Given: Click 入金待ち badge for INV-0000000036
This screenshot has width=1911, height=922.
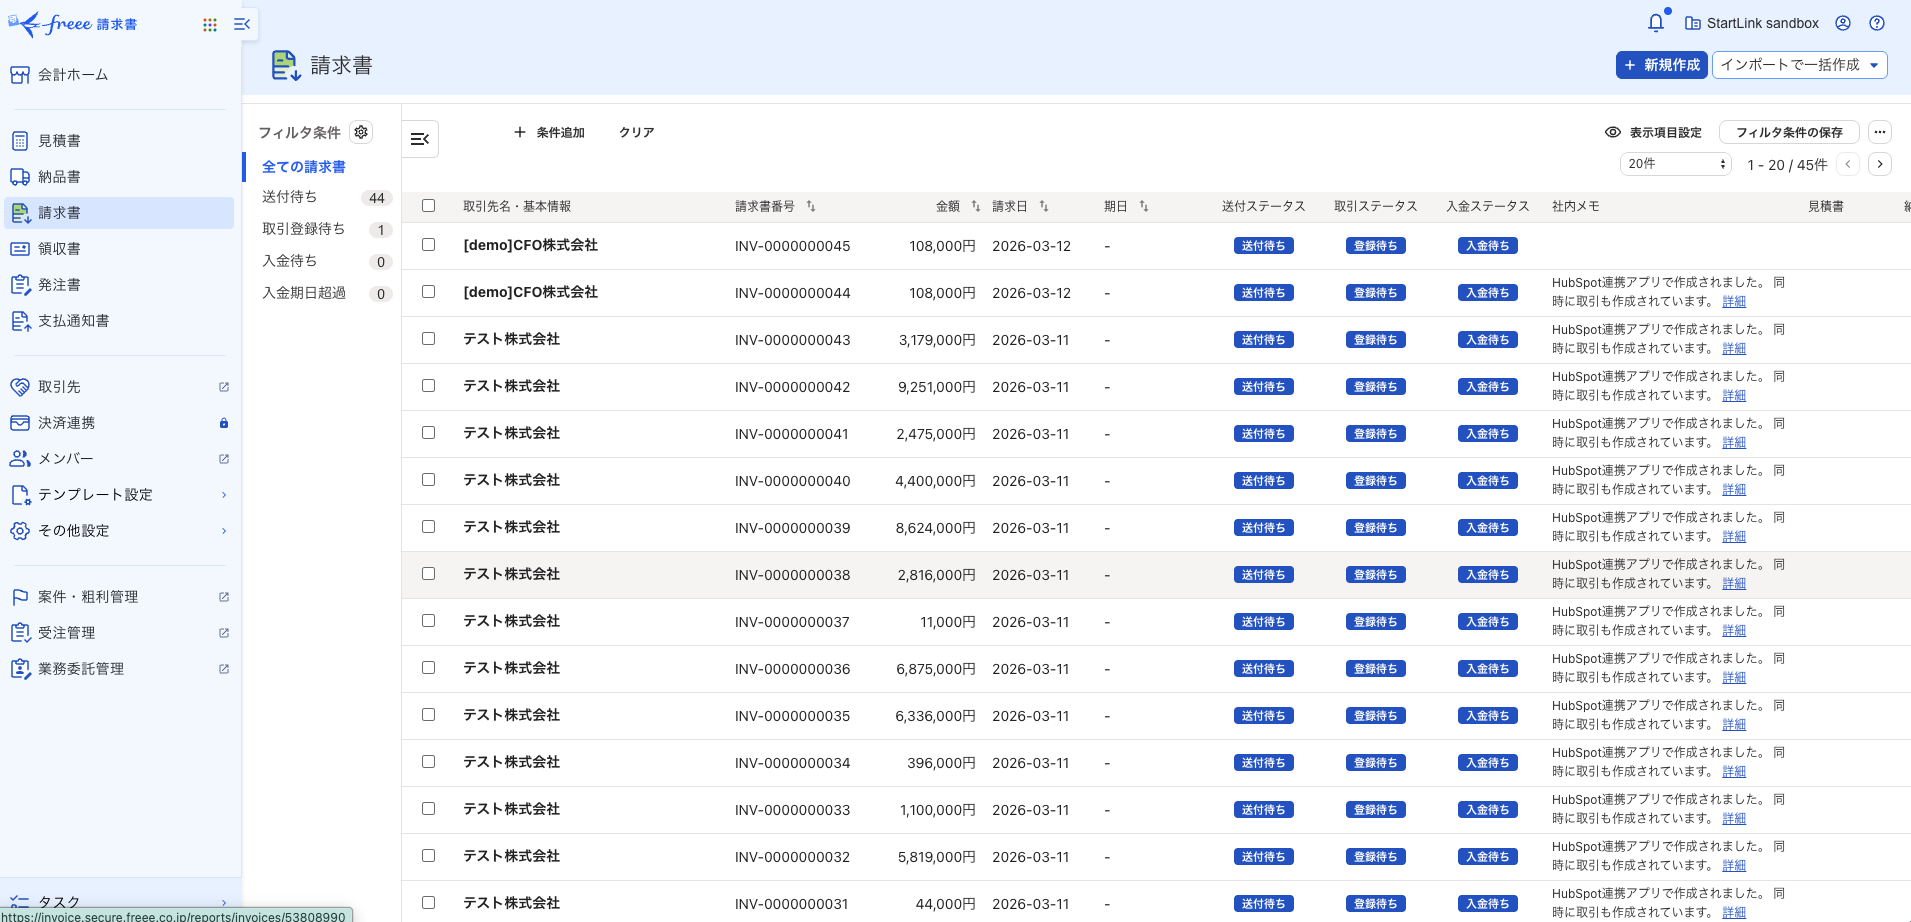Looking at the screenshot, I should [x=1488, y=669].
